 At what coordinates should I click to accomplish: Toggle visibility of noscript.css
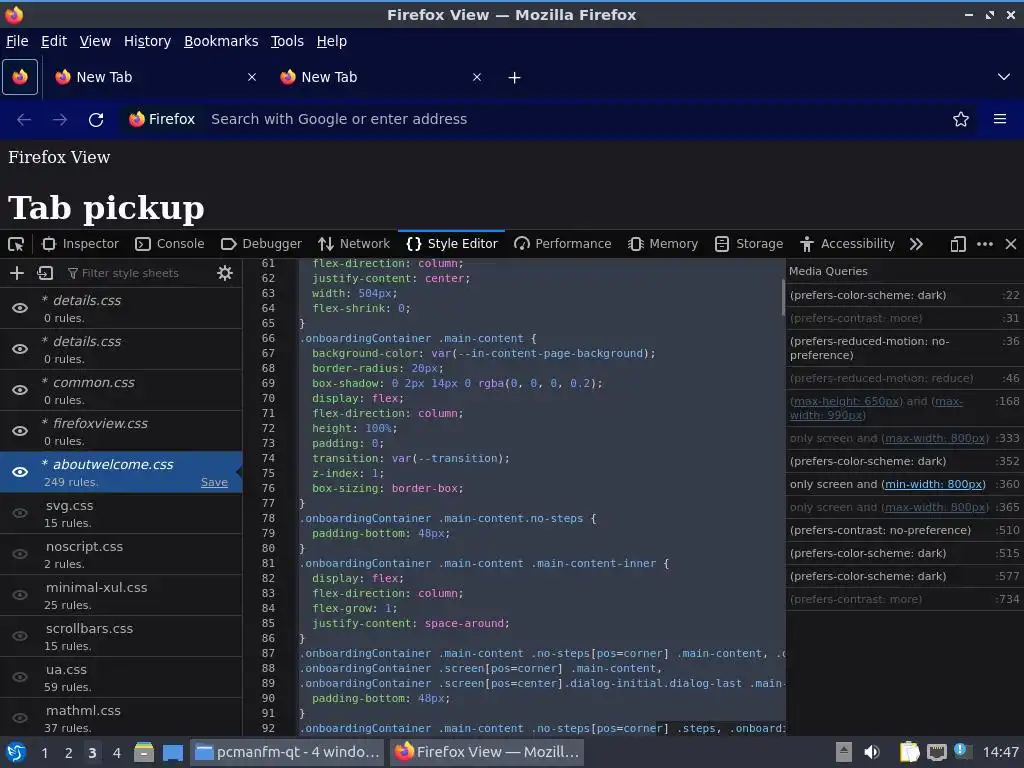20,554
